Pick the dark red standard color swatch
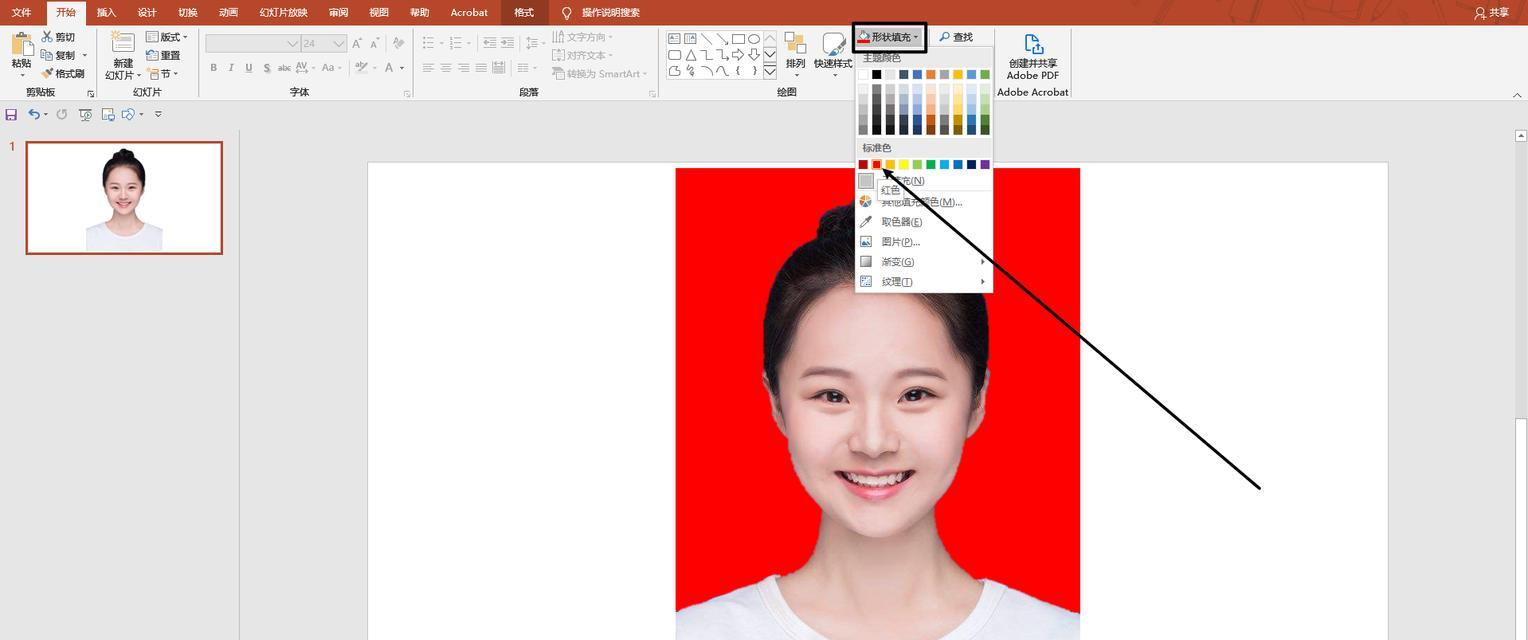The image size is (1528, 640). (x=863, y=164)
